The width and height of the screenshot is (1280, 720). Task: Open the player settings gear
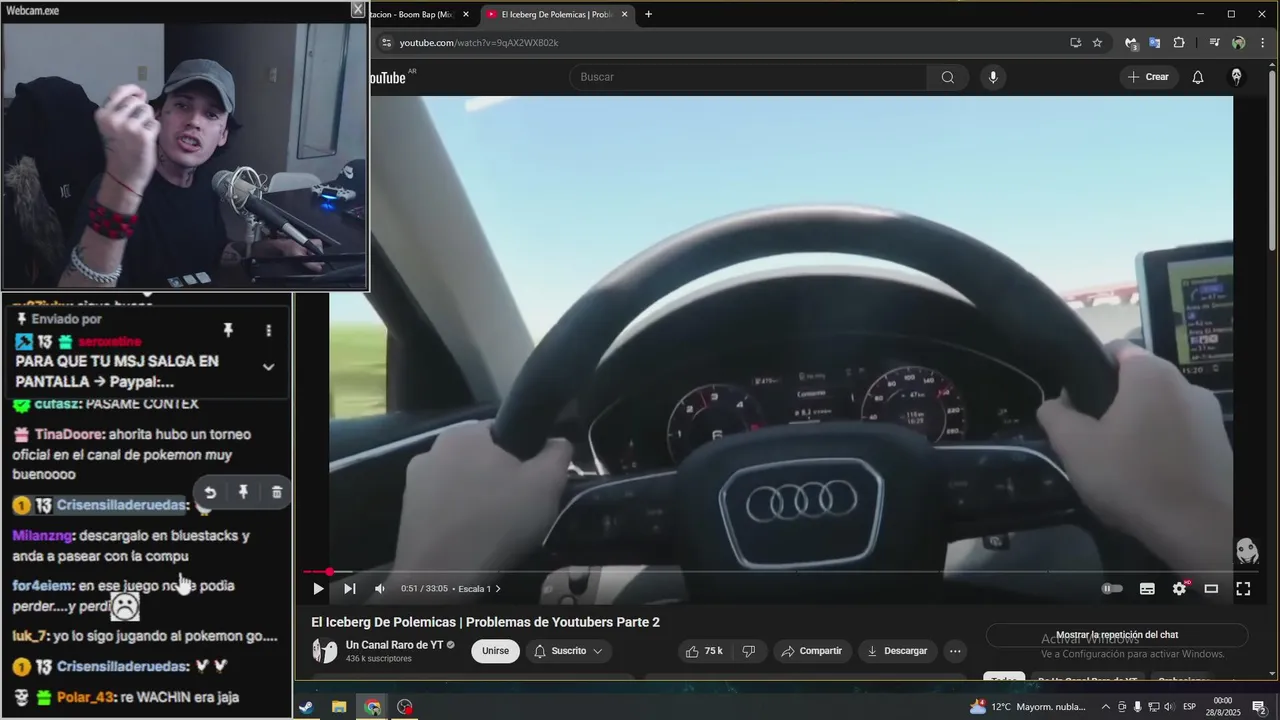(x=1179, y=589)
